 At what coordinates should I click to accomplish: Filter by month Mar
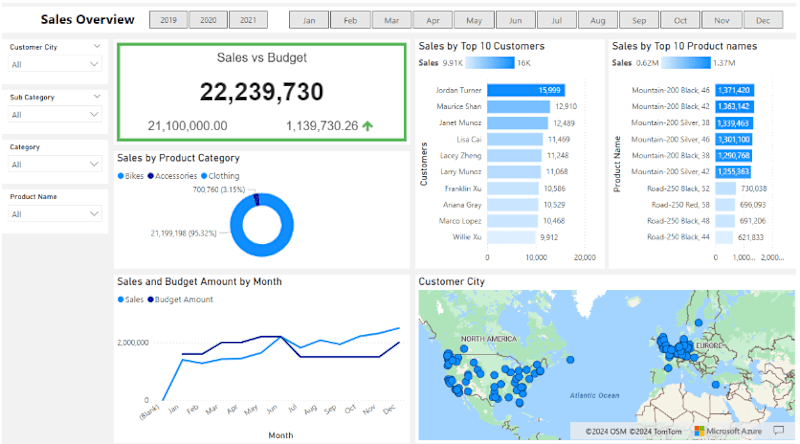tap(391, 20)
